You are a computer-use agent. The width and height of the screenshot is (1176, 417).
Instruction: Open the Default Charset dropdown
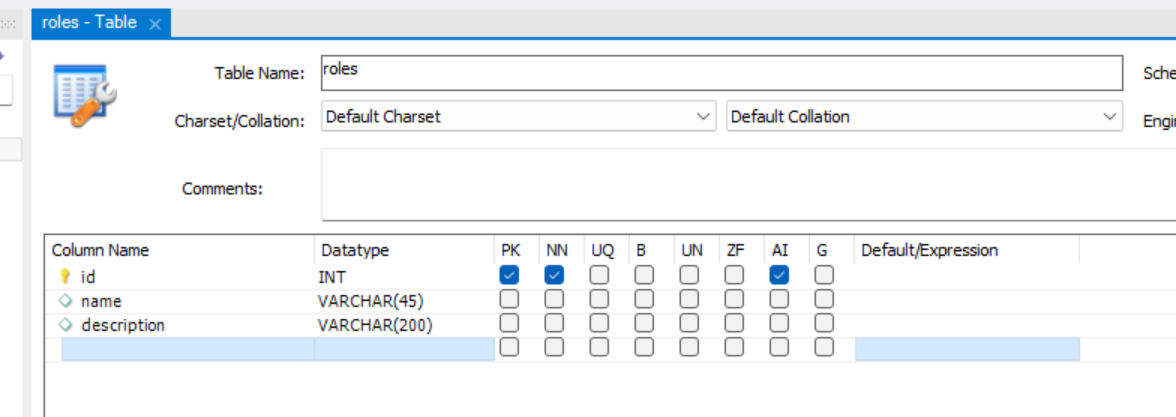click(519, 117)
